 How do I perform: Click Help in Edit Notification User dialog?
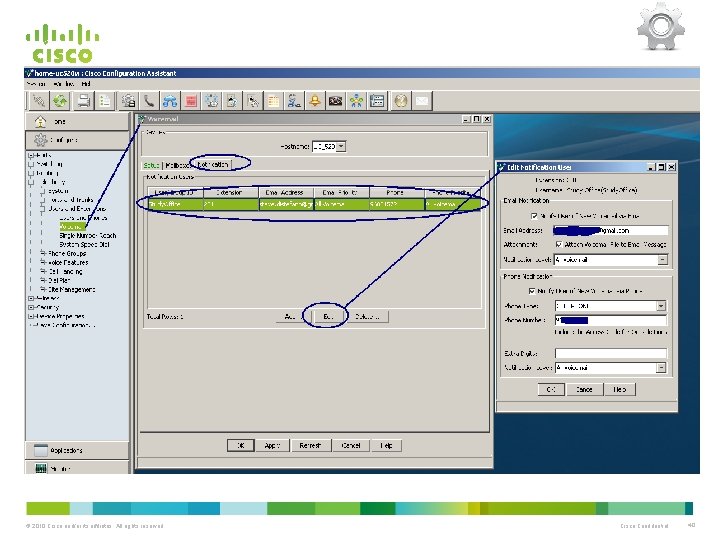click(619, 389)
